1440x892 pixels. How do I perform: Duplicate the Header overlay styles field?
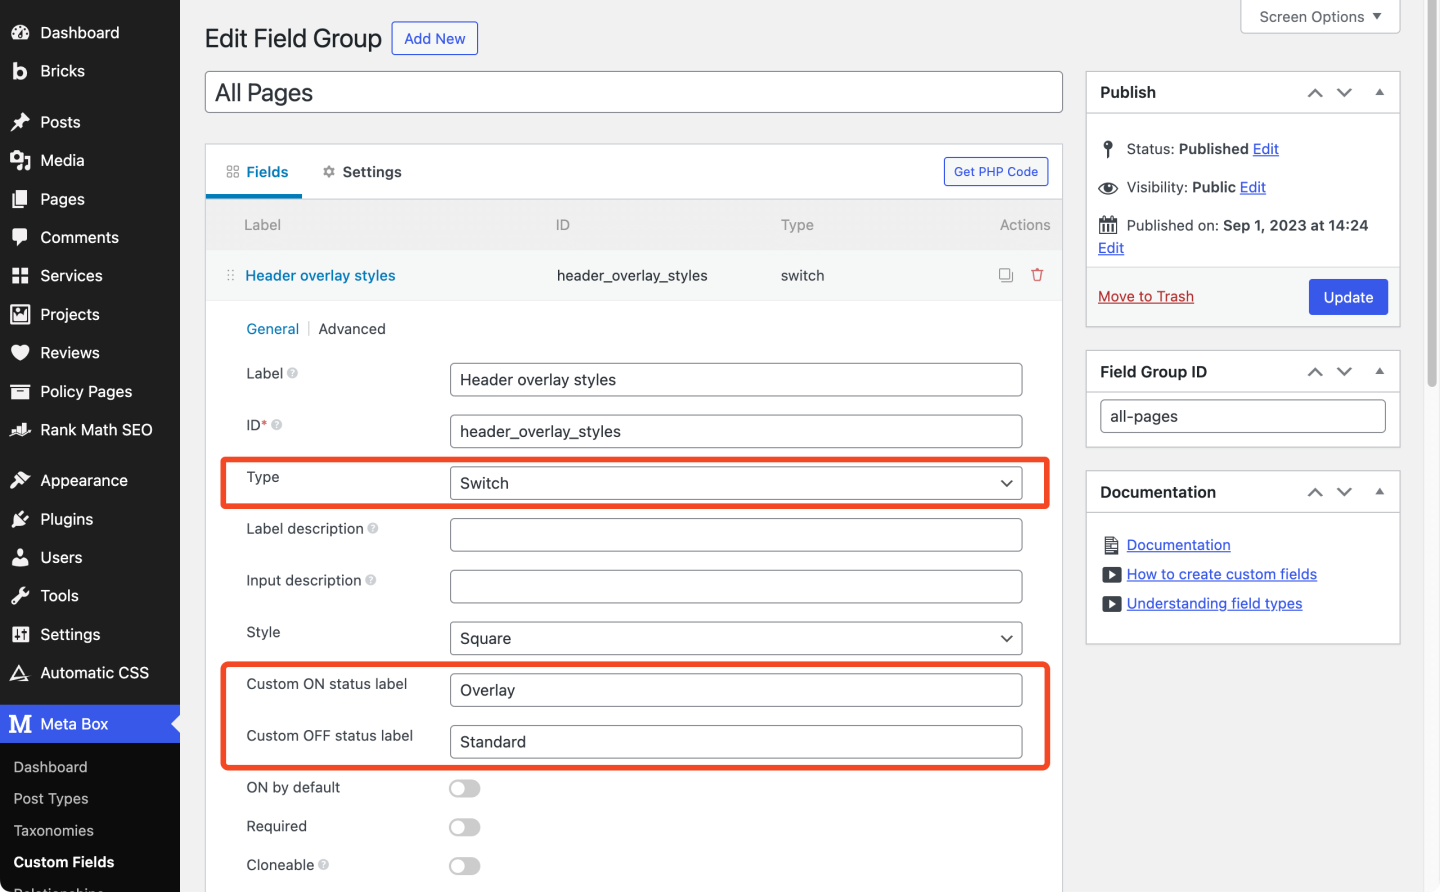(x=1005, y=275)
